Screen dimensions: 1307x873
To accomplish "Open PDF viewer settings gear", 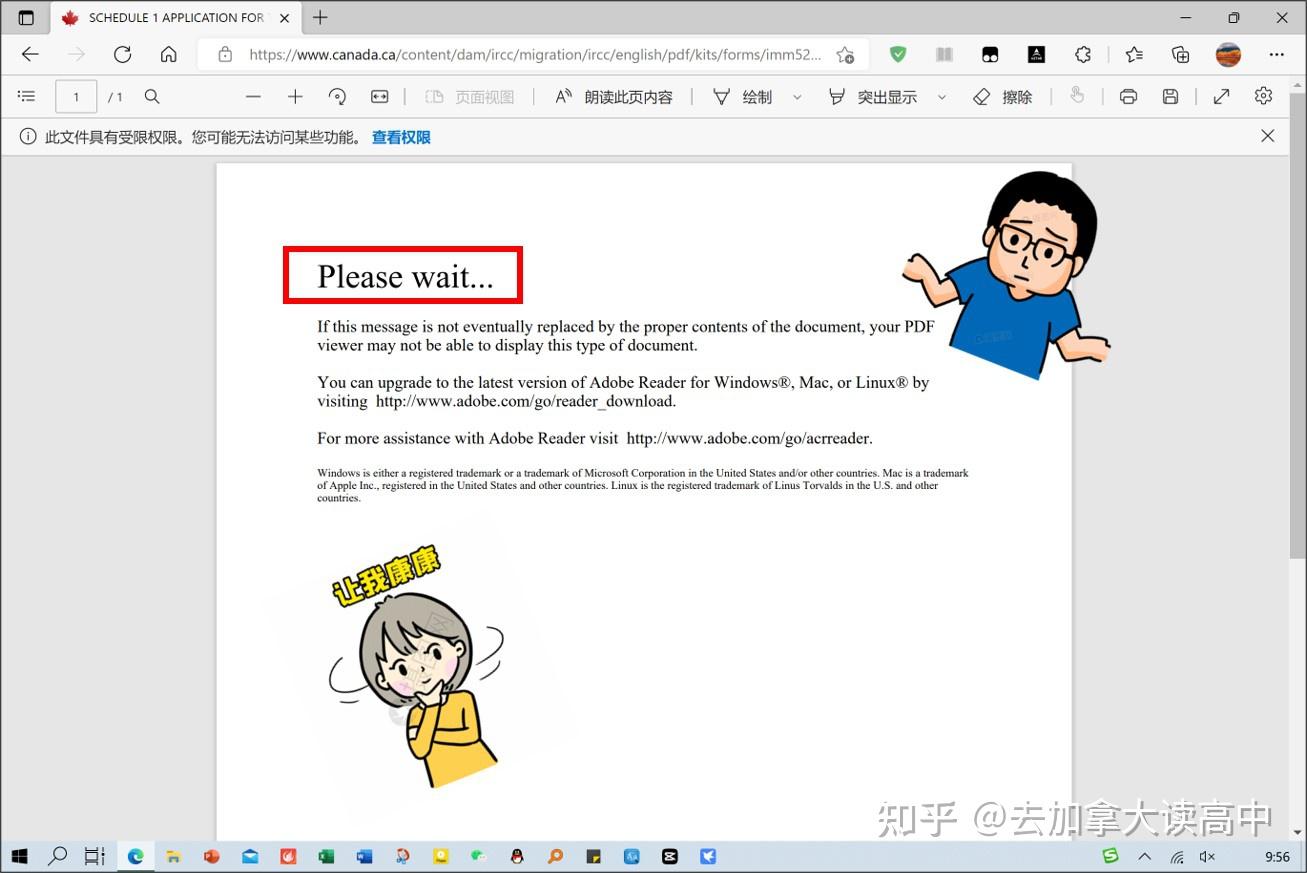I will pos(1263,96).
